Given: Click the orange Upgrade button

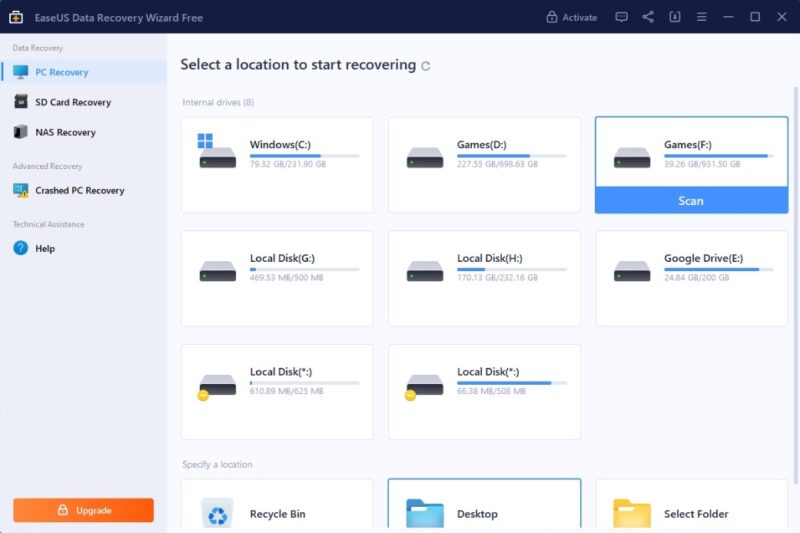Looking at the screenshot, I should [83, 510].
